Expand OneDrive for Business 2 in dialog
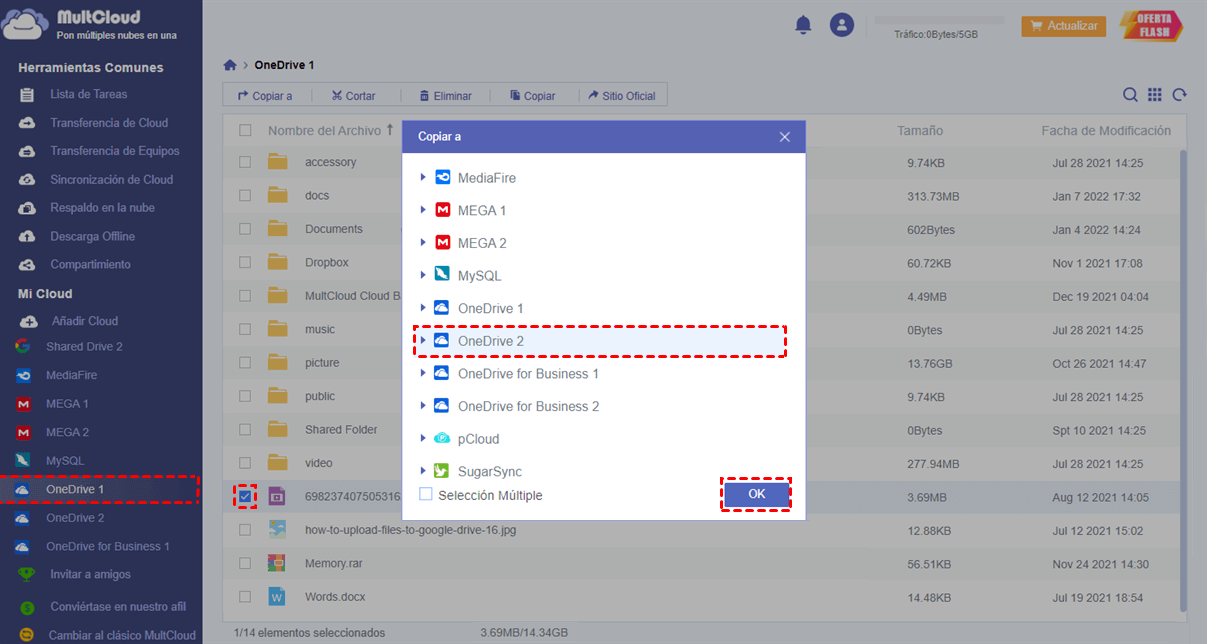The width and height of the screenshot is (1207, 644). (x=423, y=406)
